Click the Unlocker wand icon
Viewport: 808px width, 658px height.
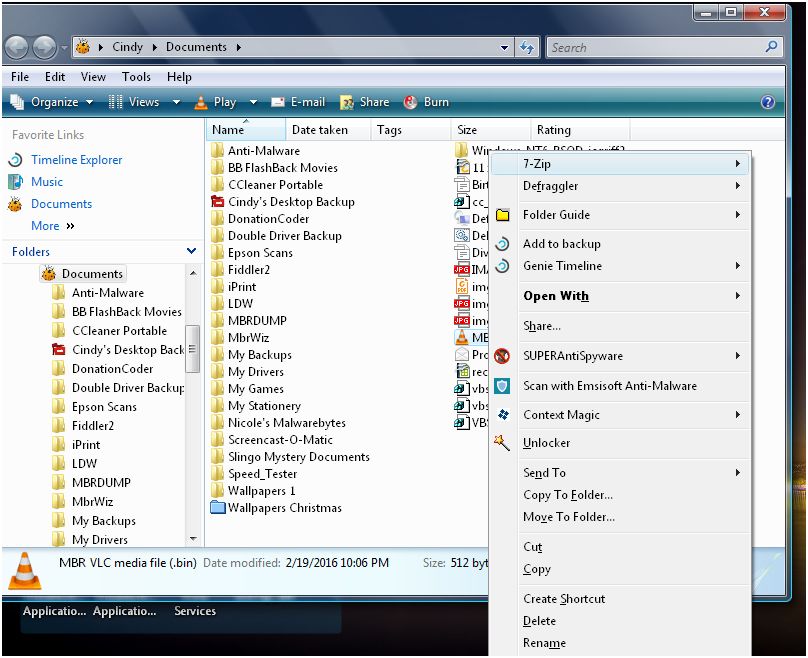(x=502, y=443)
